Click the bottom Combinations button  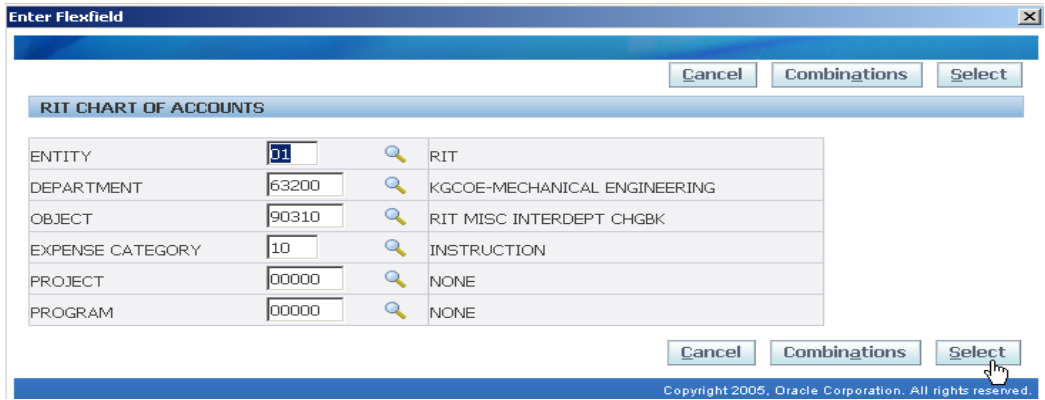coord(844,352)
